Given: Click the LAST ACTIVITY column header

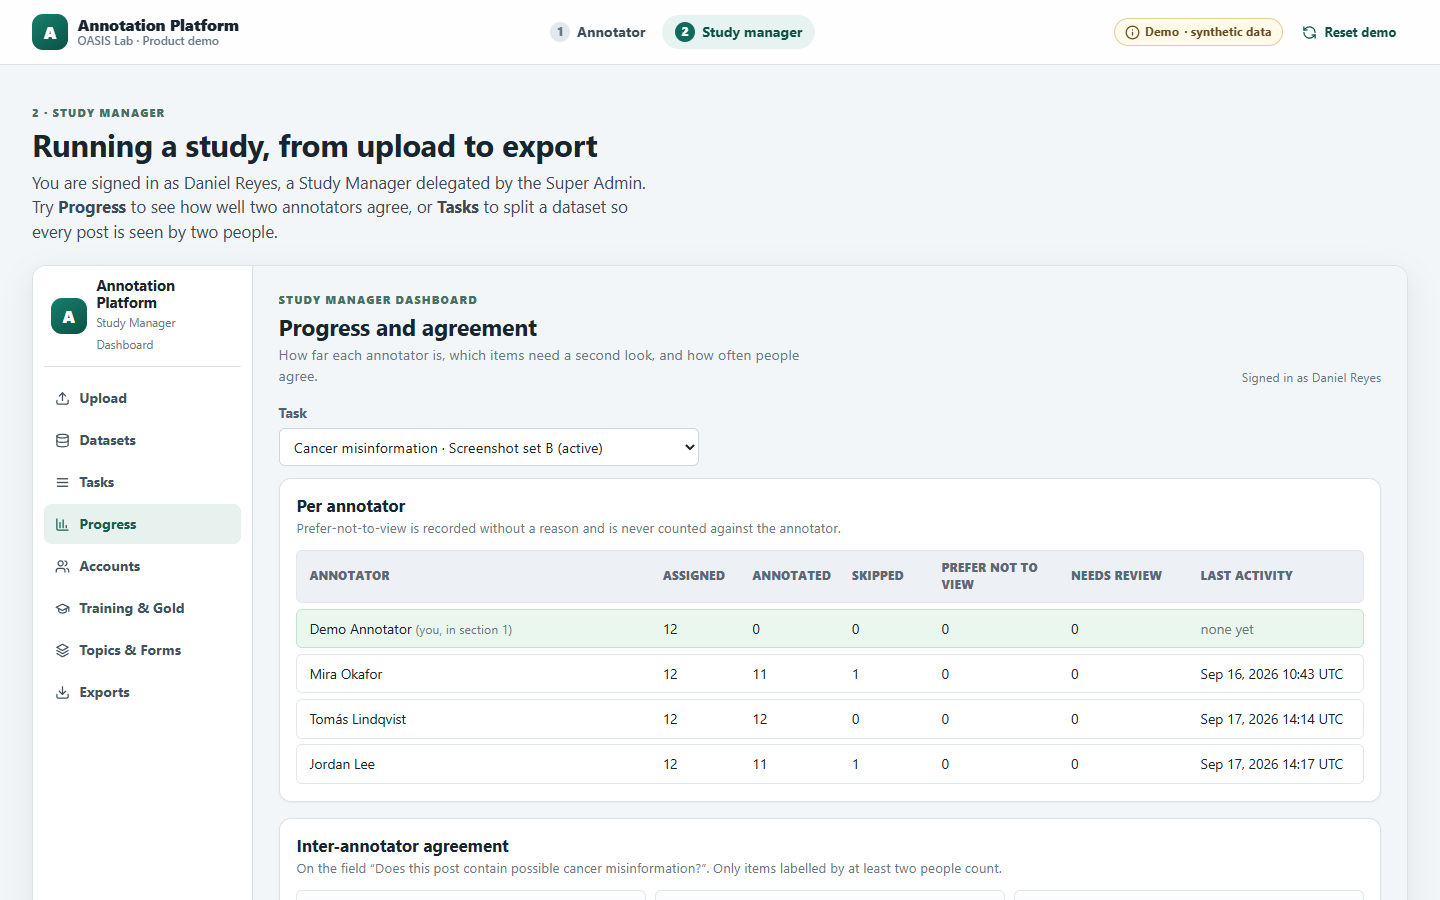Looking at the screenshot, I should click(1246, 576).
